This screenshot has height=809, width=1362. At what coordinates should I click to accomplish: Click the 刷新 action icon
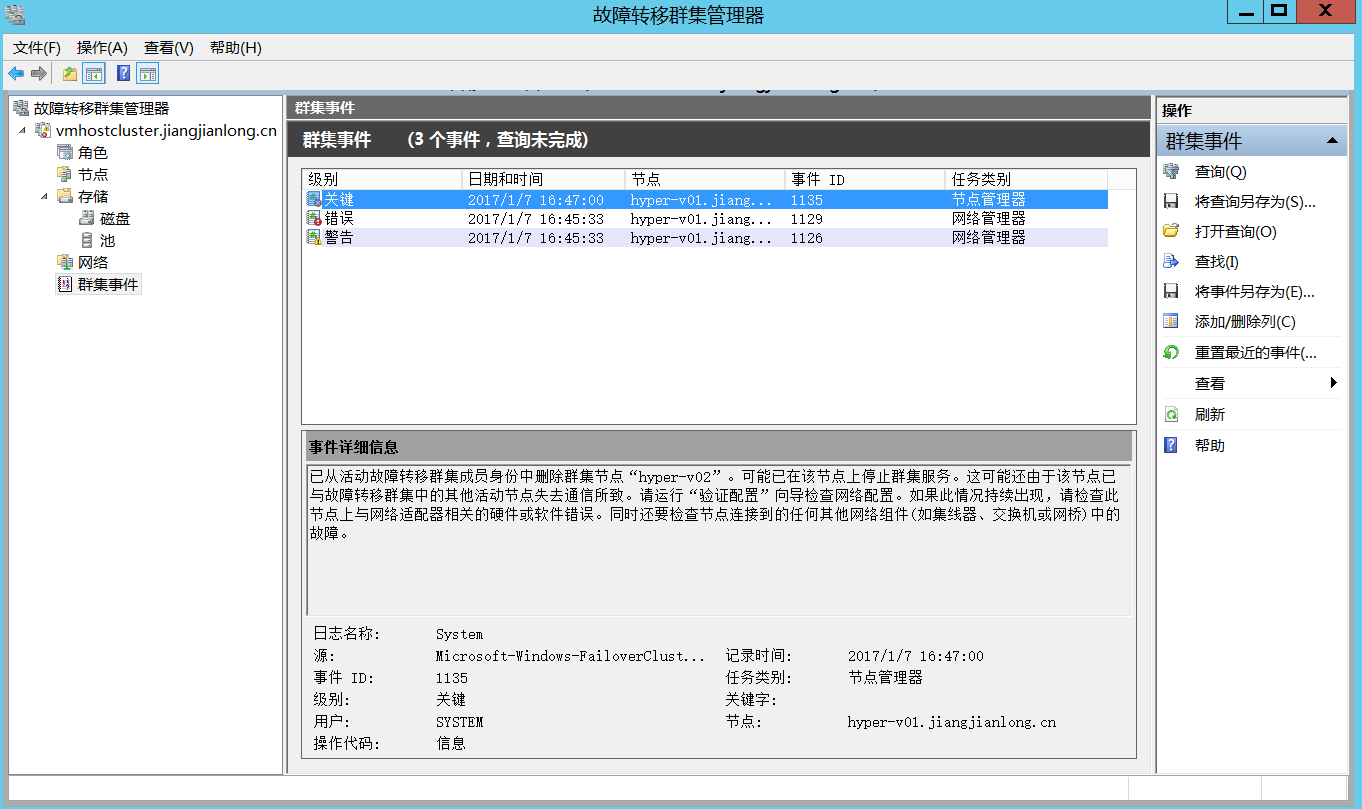[x=1172, y=414]
